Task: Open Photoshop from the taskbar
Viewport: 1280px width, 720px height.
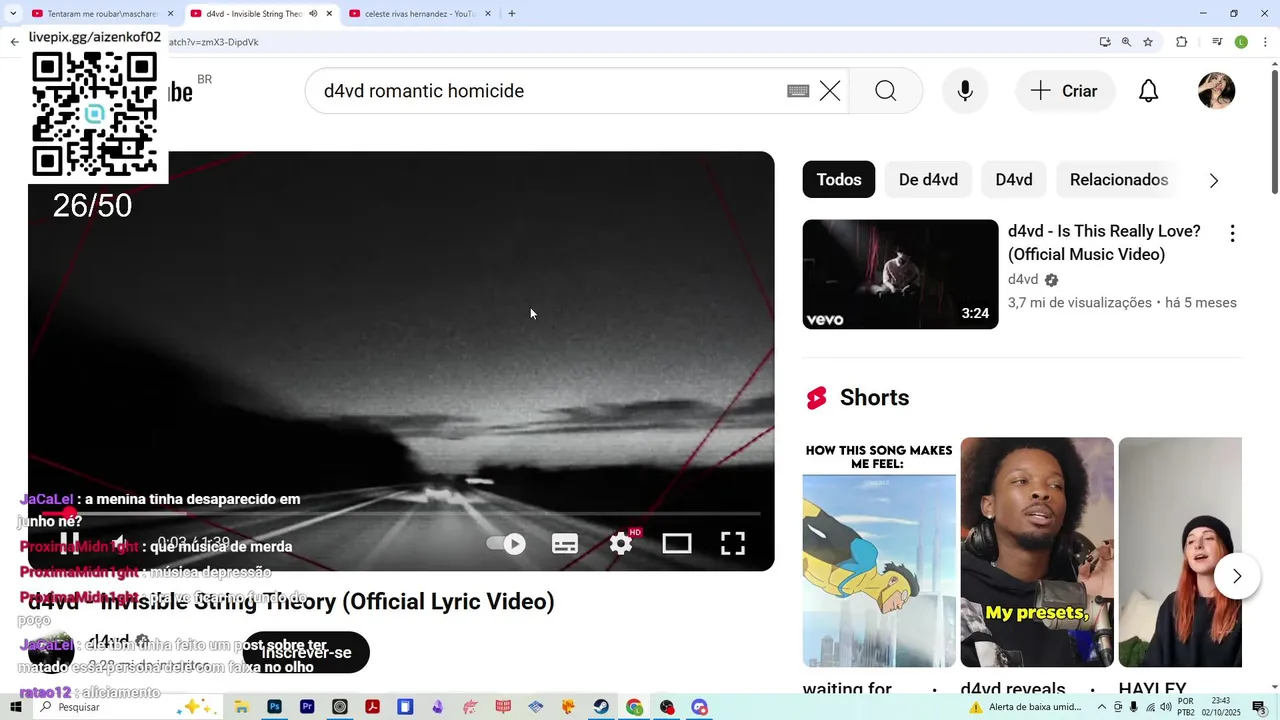Action: [x=274, y=707]
